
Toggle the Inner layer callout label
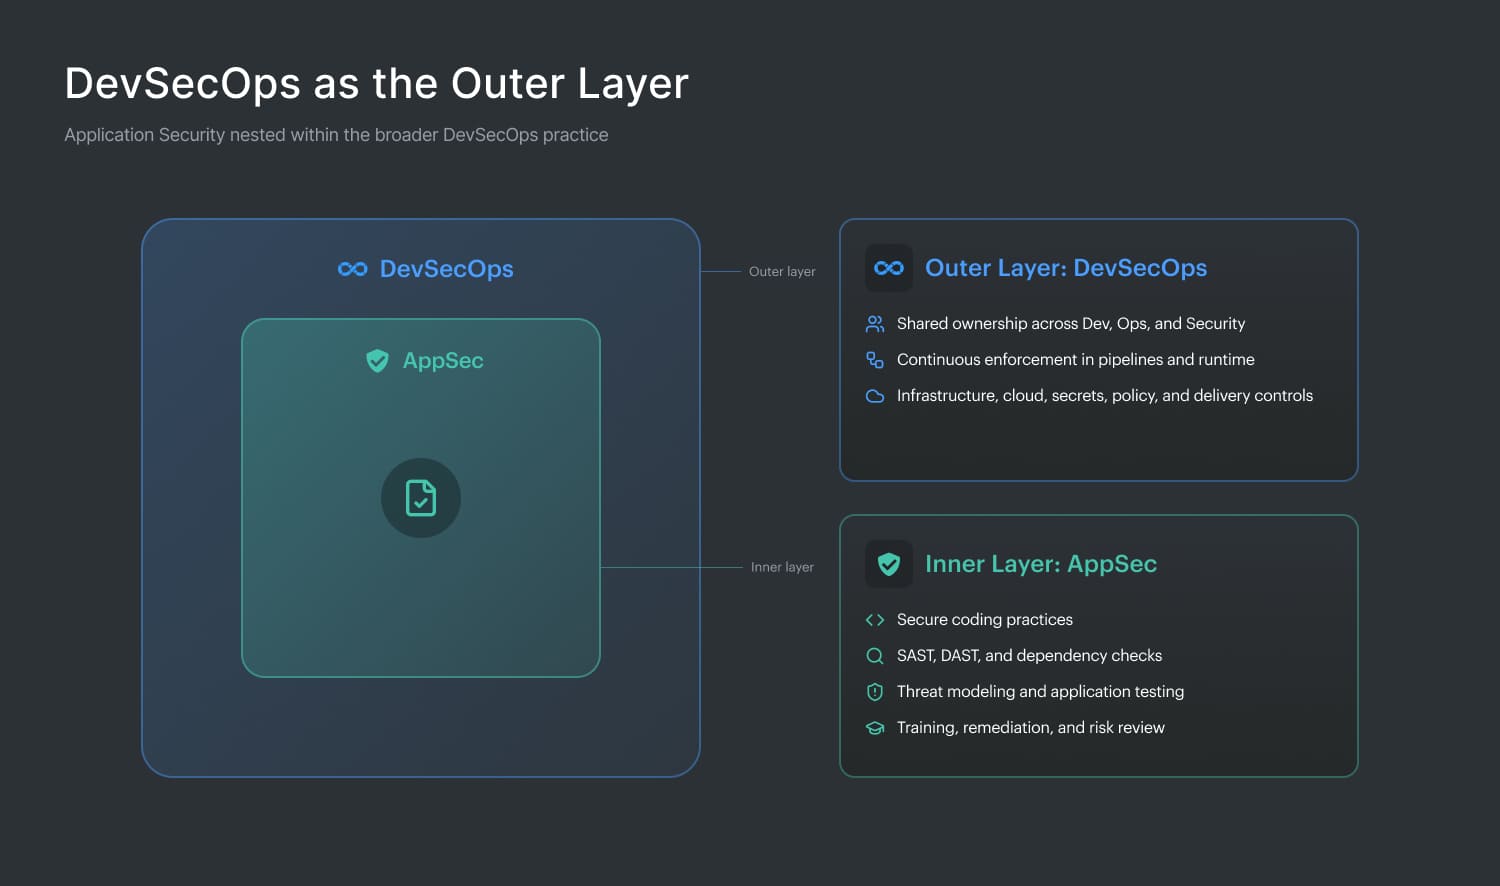[782, 566]
